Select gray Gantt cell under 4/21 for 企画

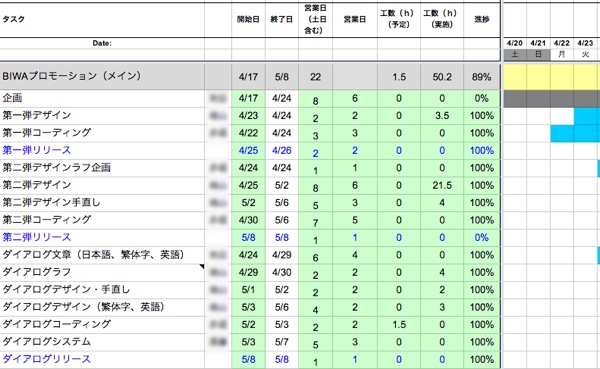[538, 98]
